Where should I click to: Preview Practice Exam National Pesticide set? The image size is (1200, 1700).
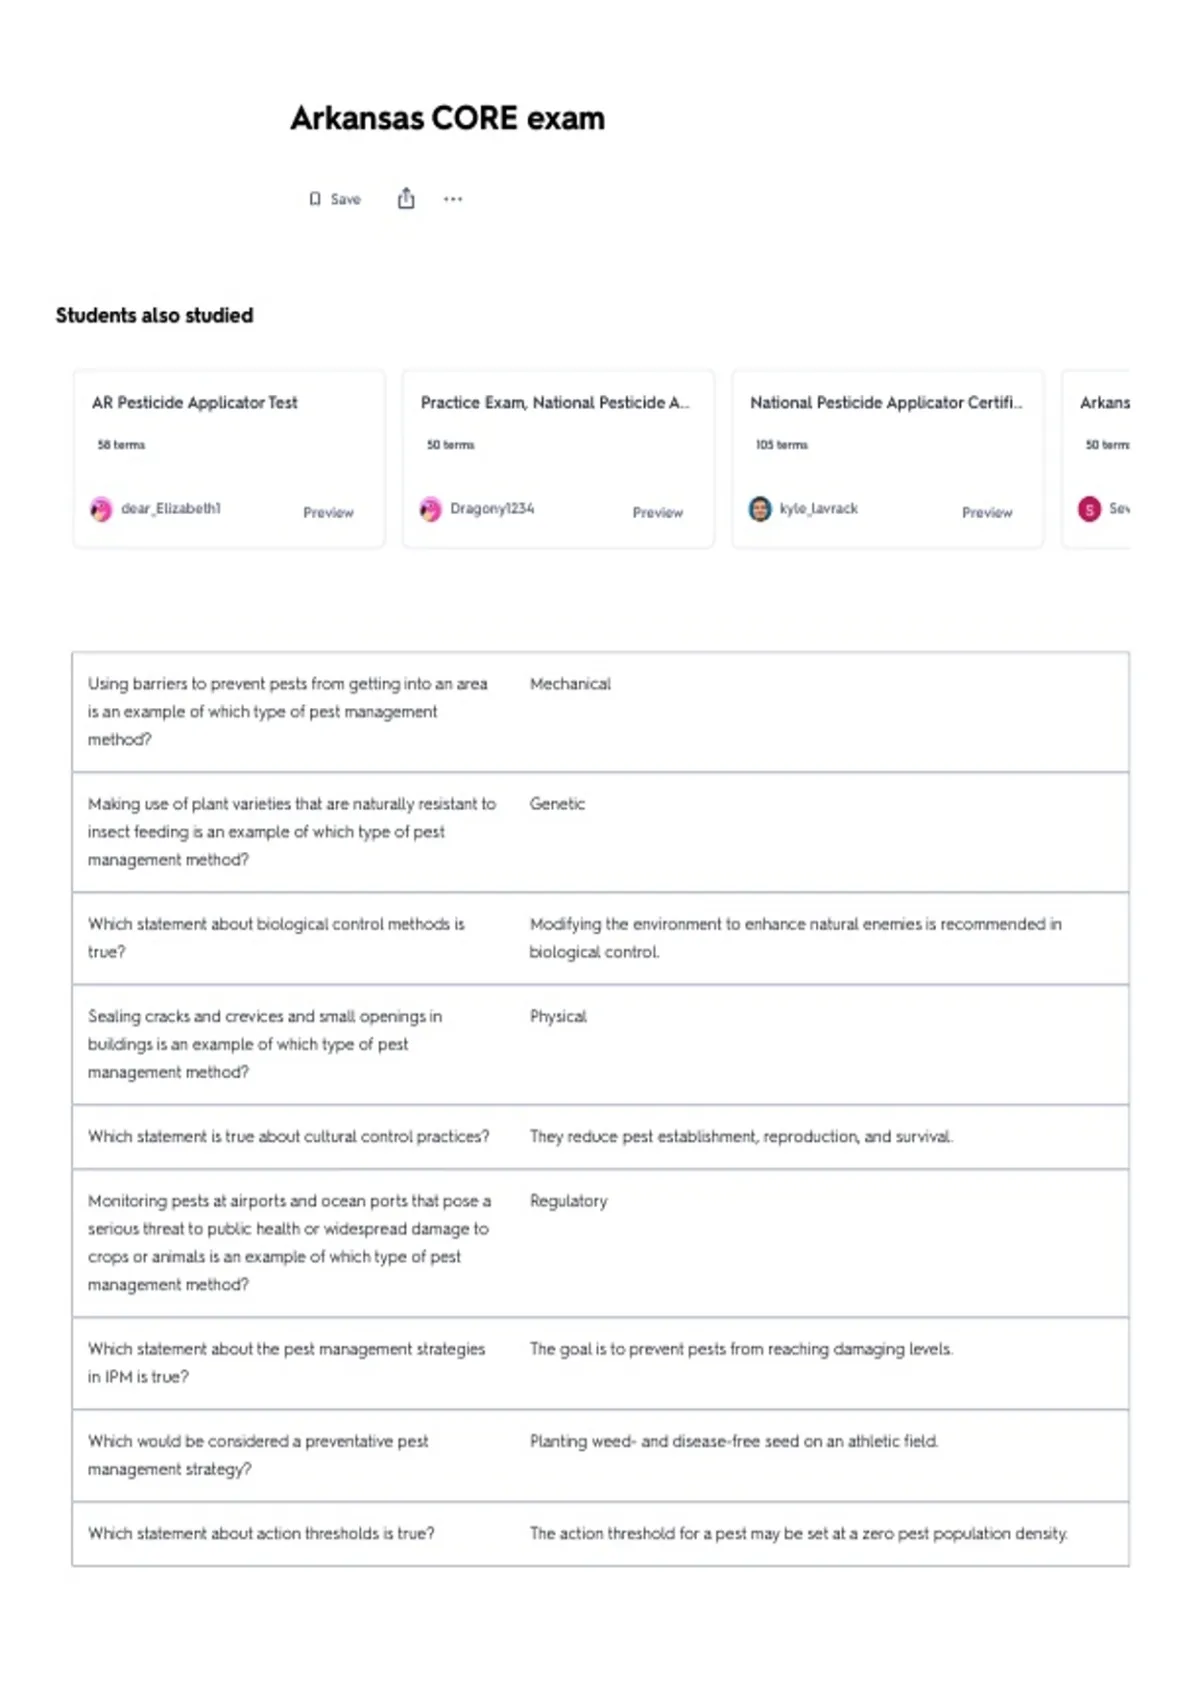pos(657,512)
